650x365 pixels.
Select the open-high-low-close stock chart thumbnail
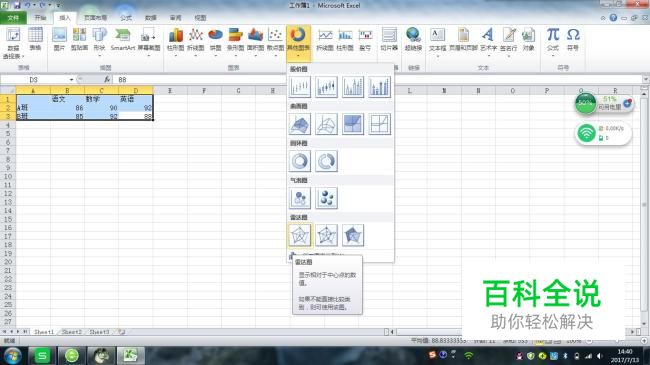coord(326,87)
